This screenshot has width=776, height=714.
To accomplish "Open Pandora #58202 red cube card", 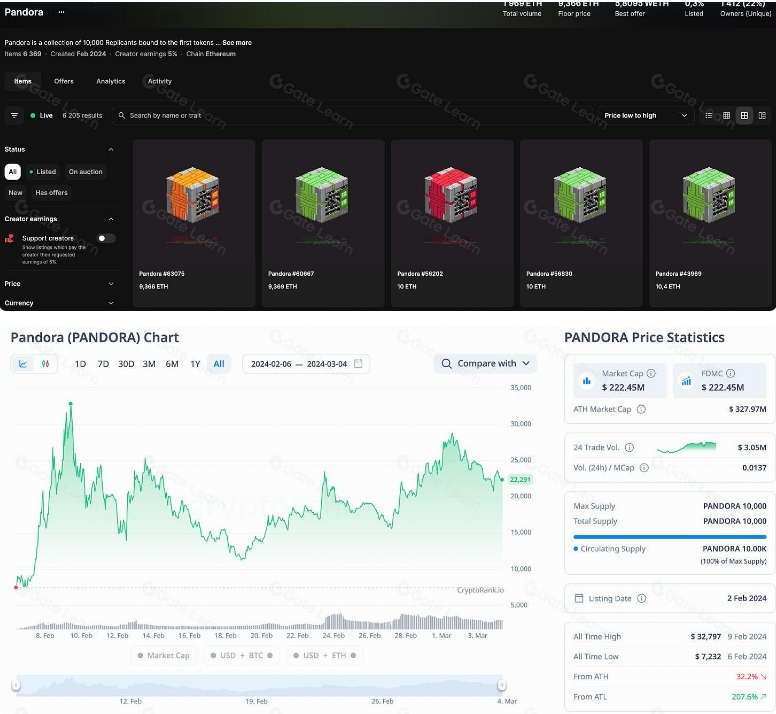I will [452, 223].
